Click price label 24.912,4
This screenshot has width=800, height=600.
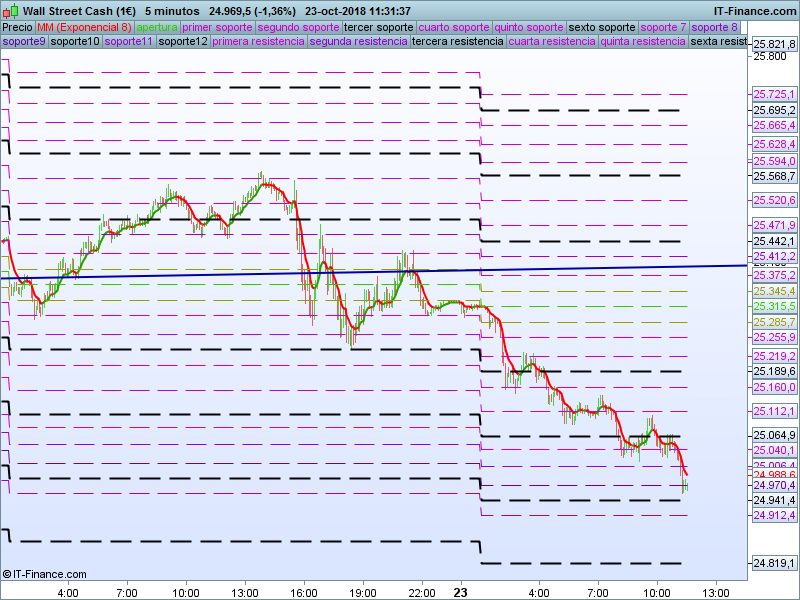[x=774, y=515]
